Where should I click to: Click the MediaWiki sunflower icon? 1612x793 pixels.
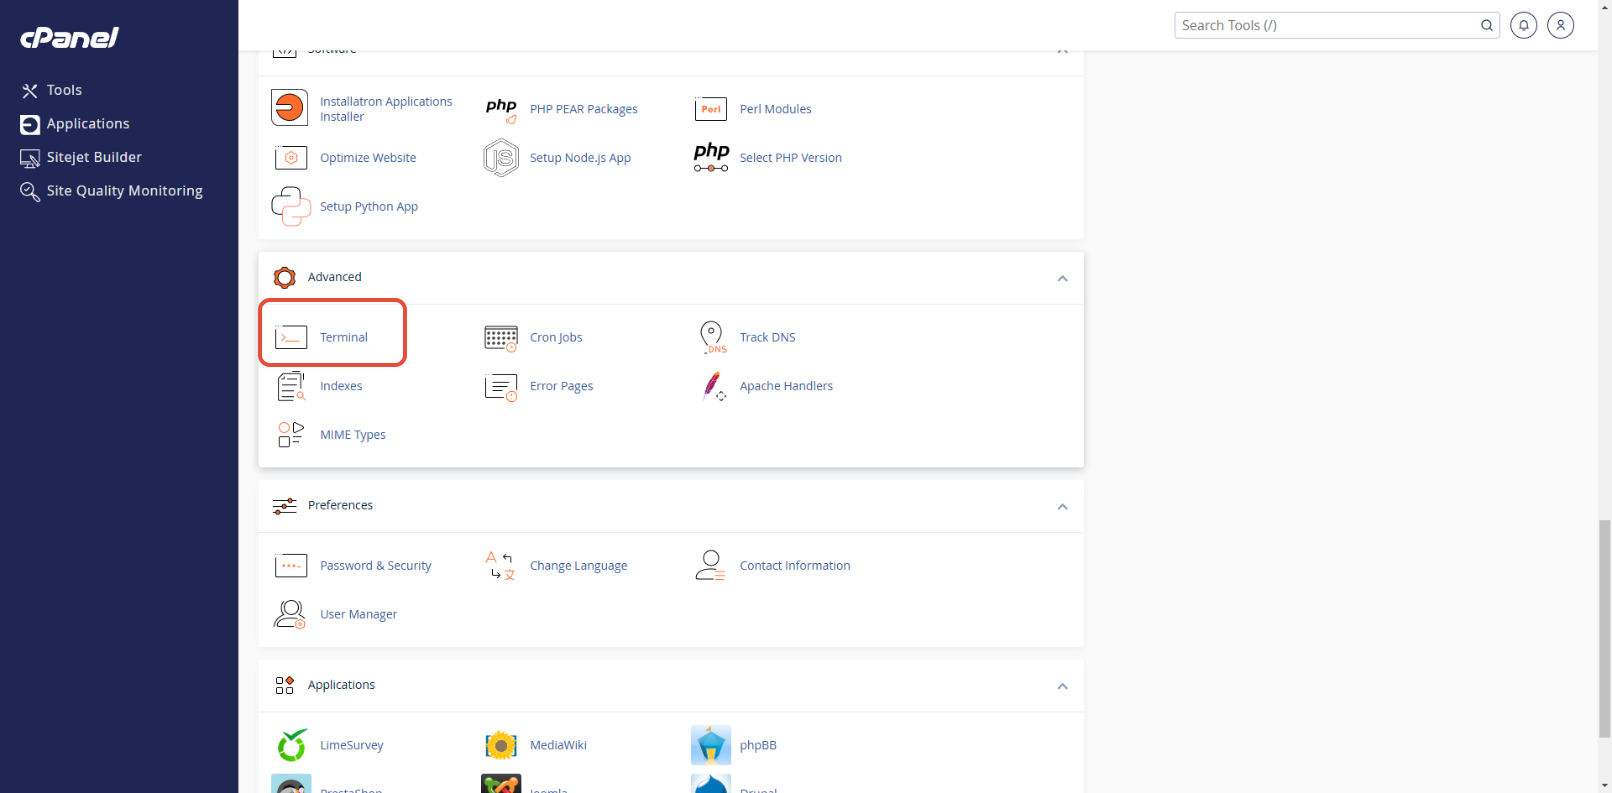pos(501,745)
